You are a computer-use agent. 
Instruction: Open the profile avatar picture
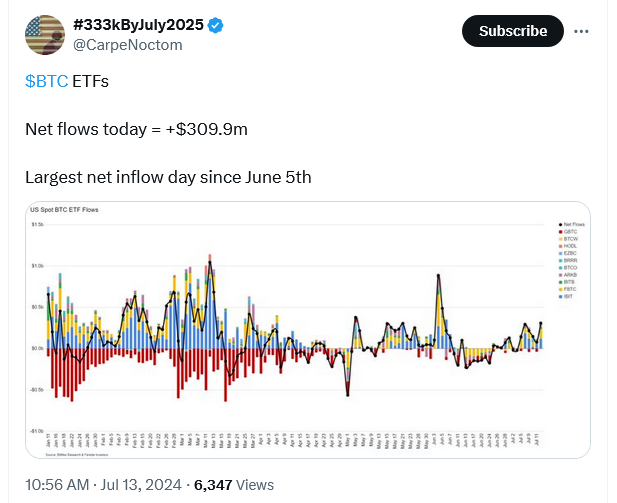coord(45,35)
